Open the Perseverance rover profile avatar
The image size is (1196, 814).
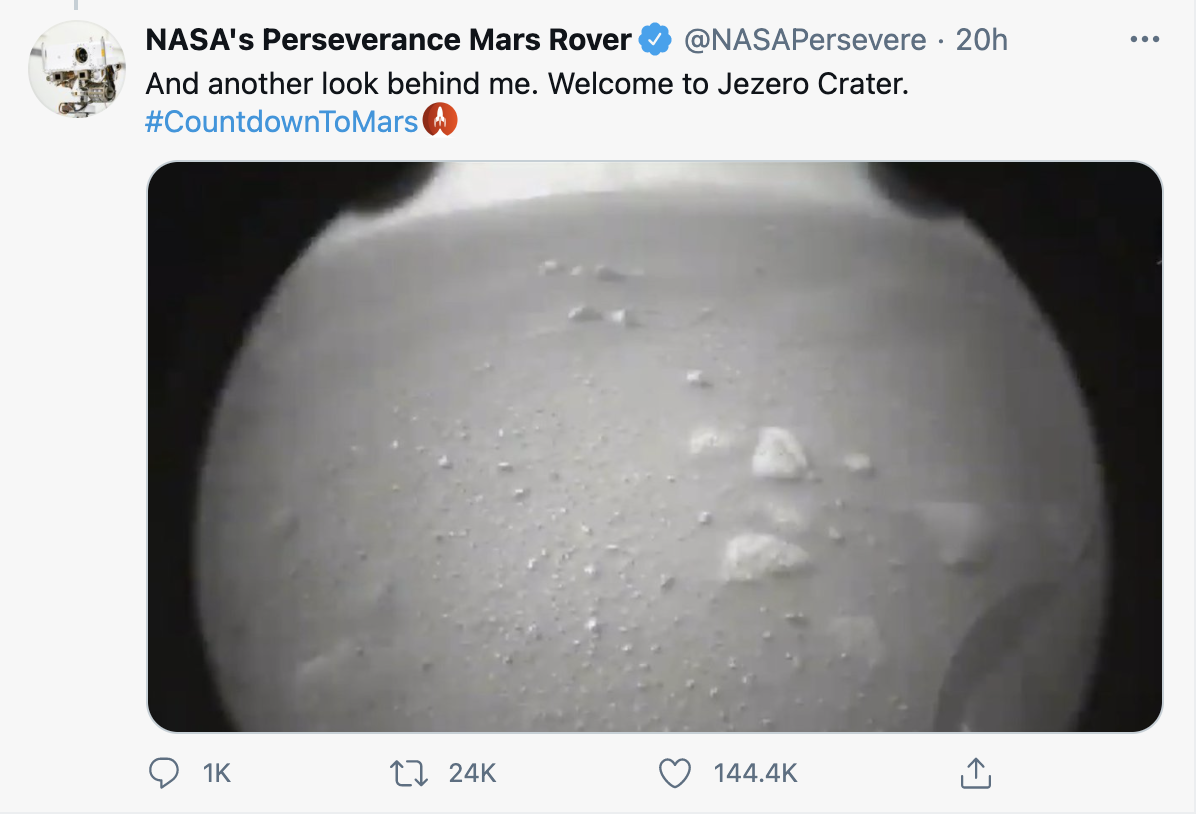pyautogui.click(x=76, y=67)
